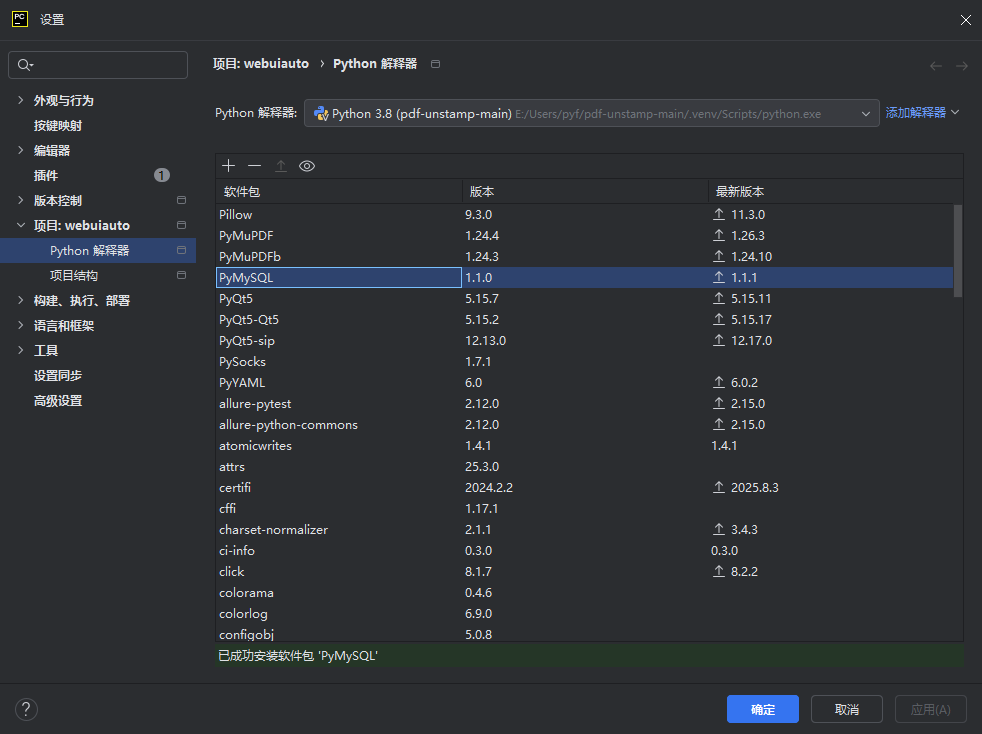Click upgrade arrow for PyMuPDF 1.26.3
This screenshot has width=982, height=734.
(719, 235)
